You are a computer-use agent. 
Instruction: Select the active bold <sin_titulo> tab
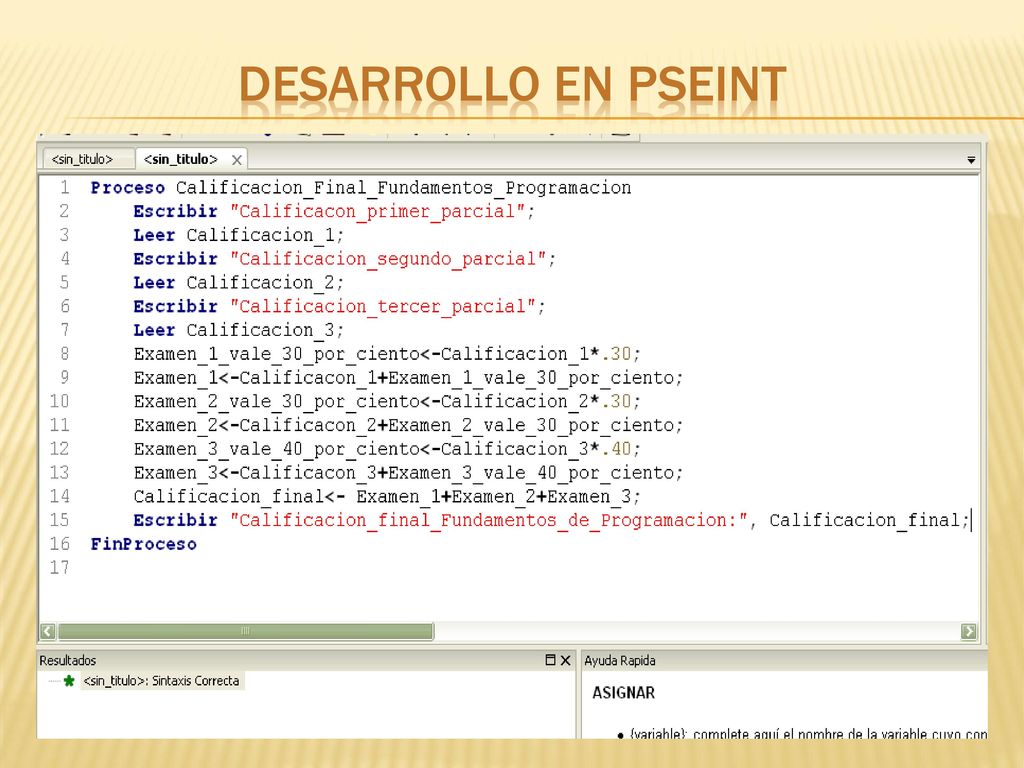[x=180, y=159]
